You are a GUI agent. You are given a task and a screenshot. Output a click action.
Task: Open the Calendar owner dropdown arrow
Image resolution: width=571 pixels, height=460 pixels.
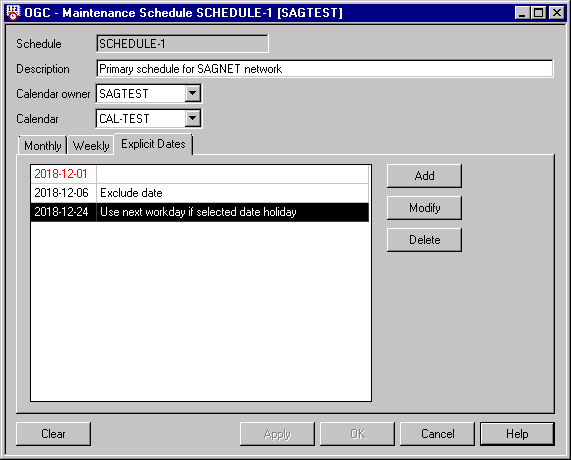point(193,94)
